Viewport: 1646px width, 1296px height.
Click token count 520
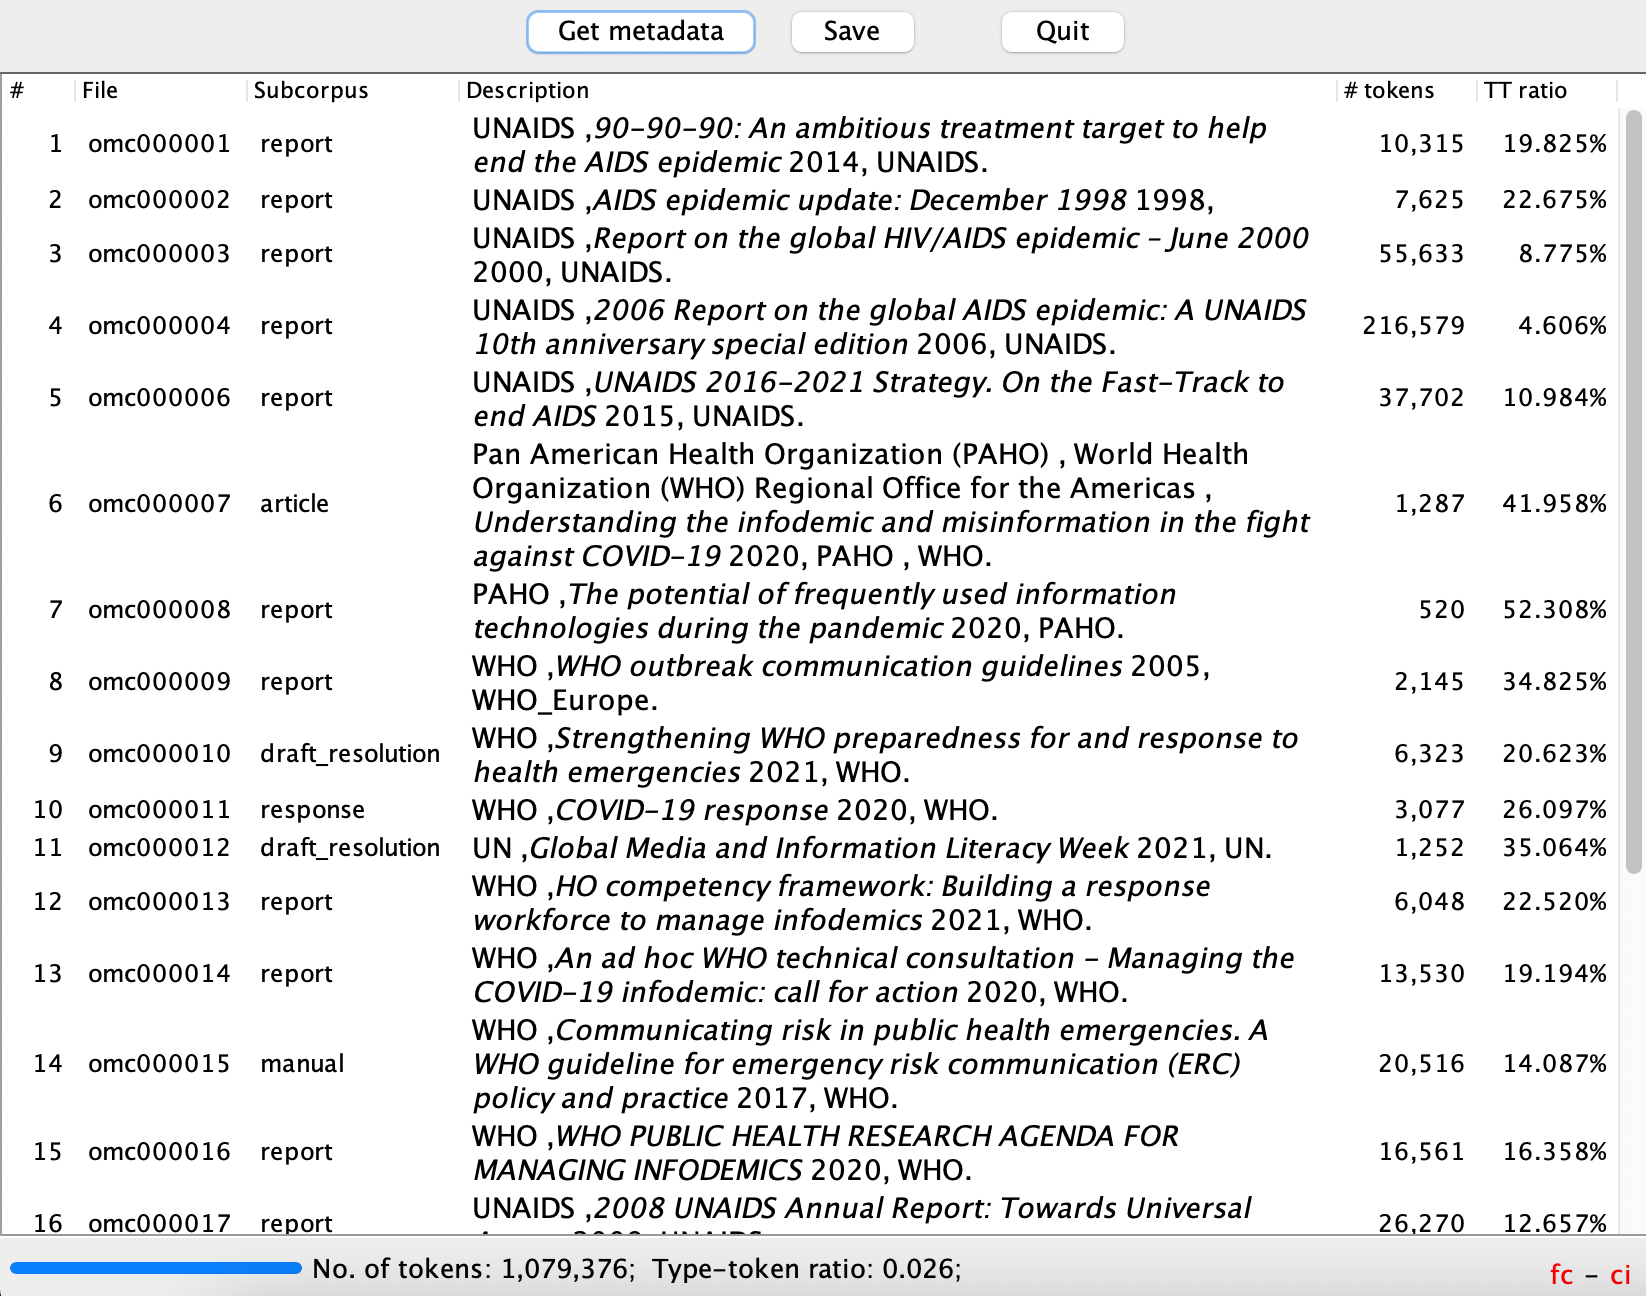[x=1441, y=610]
